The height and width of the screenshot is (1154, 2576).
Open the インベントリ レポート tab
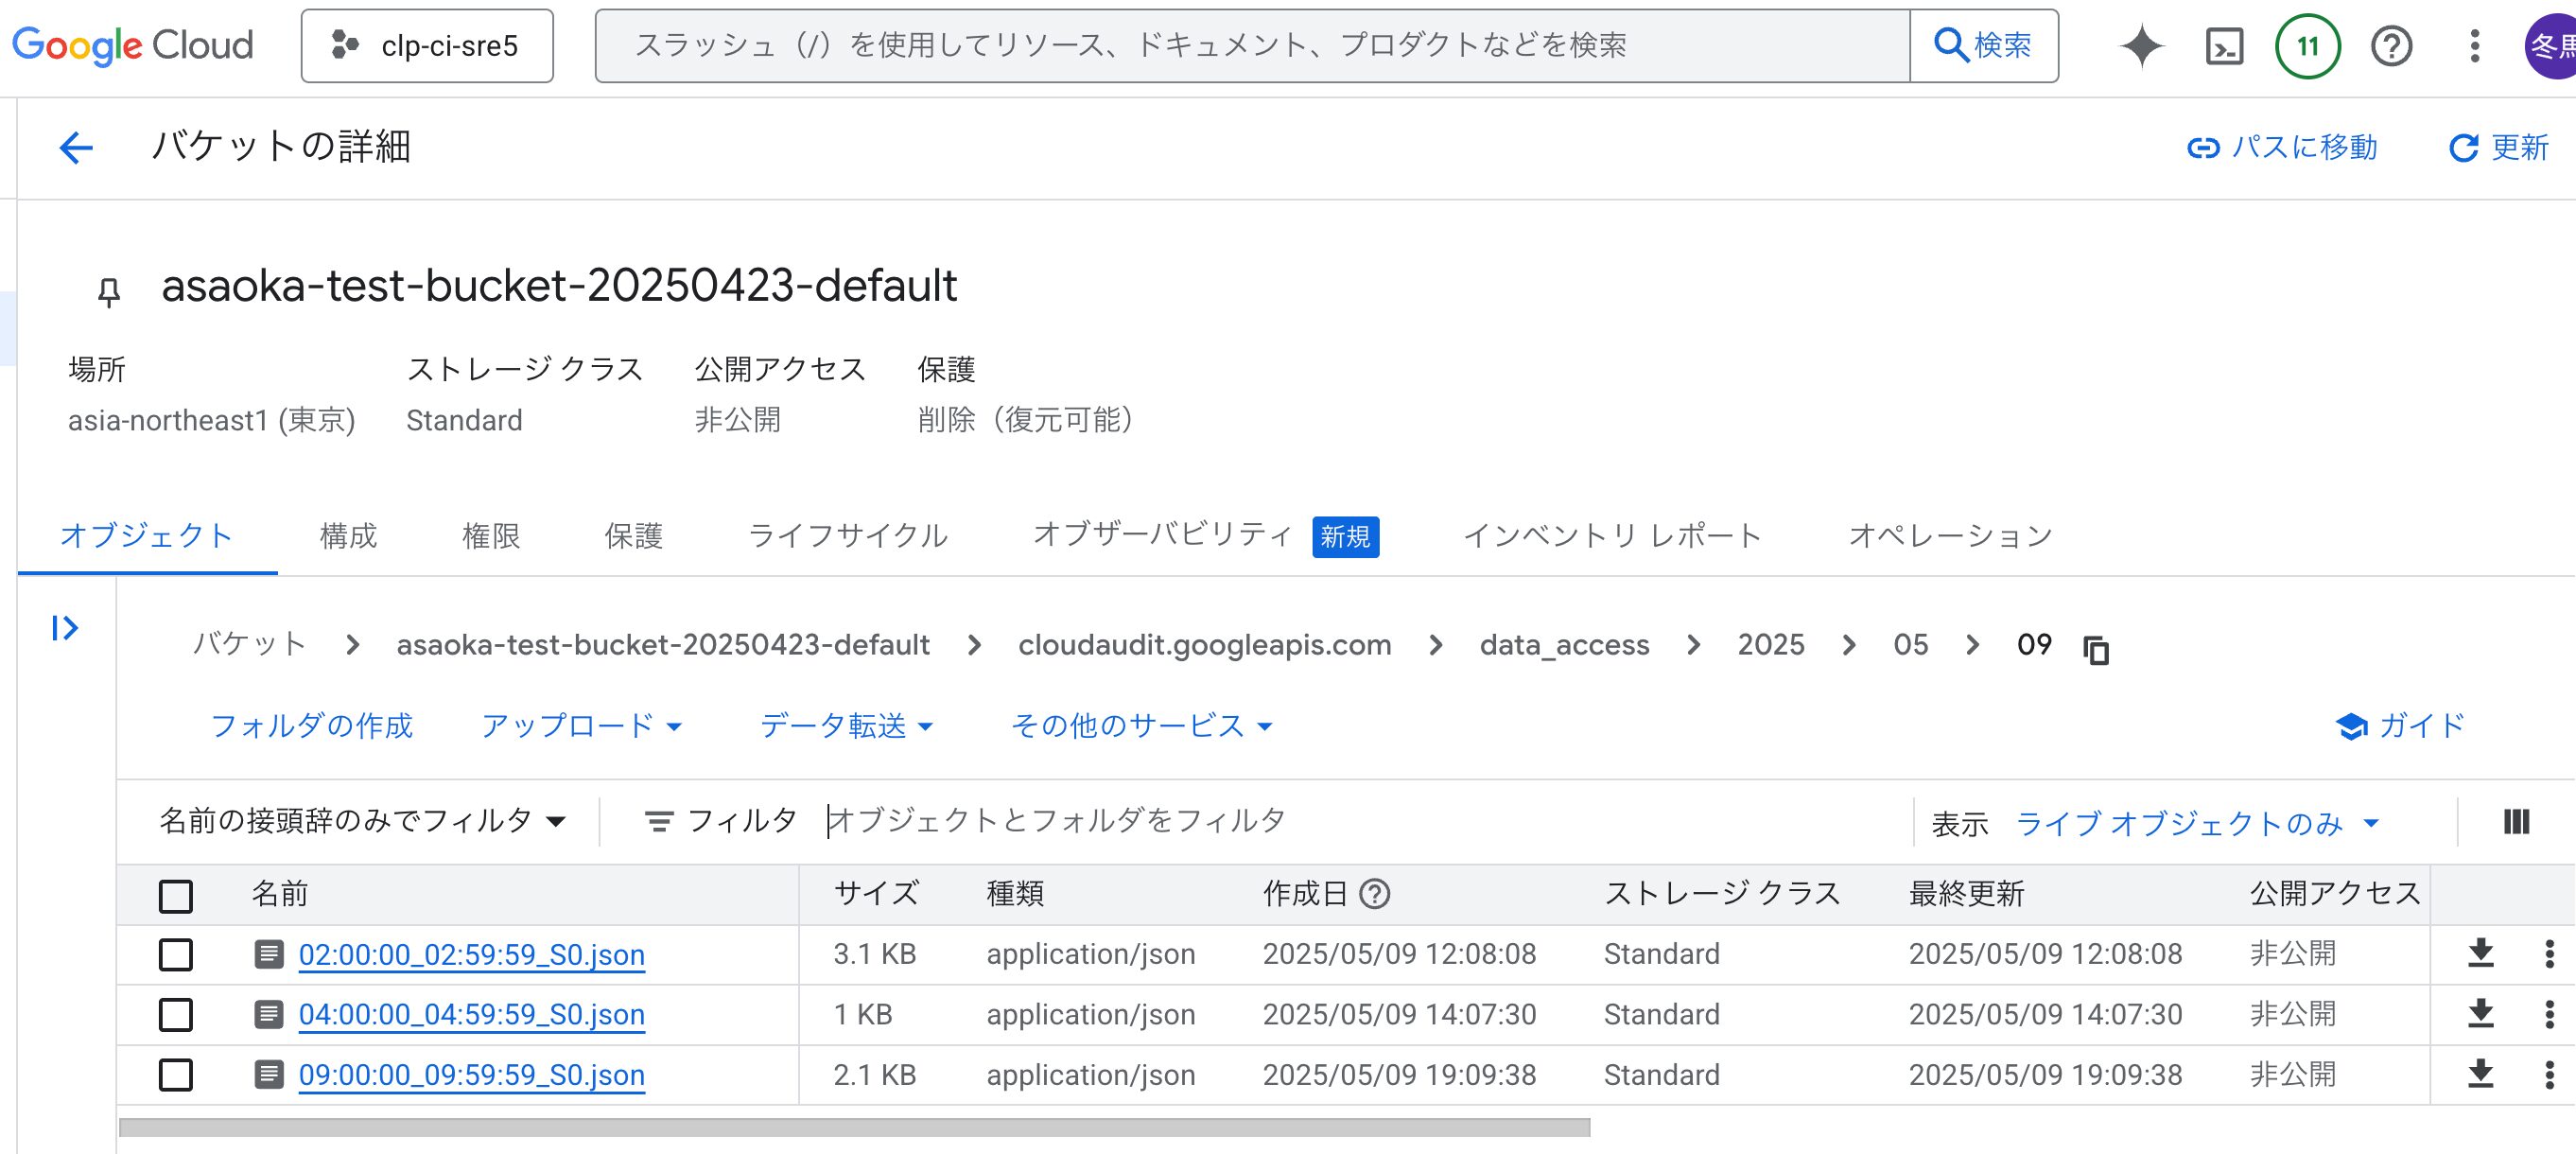1612,536
